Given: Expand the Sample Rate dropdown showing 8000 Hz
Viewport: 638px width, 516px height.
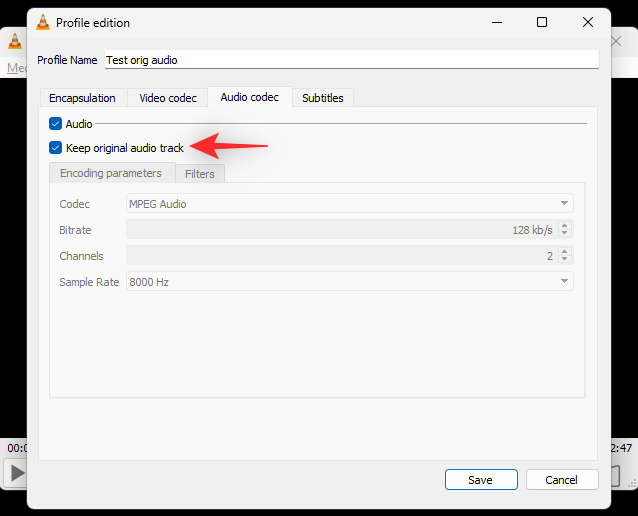Looking at the screenshot, I should coord(350,281).
